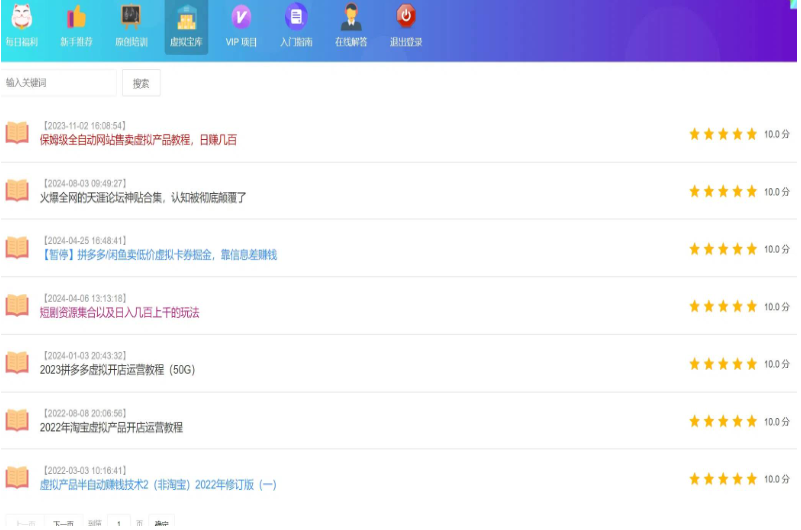Go to next page with 下一页
The image size is (801, 530).
[63, 522]
